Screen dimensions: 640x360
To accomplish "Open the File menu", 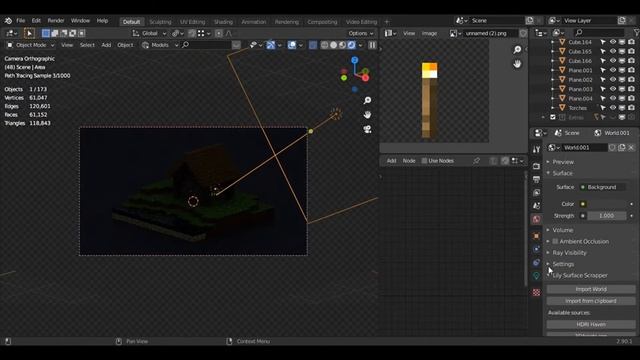I will 20,20.
